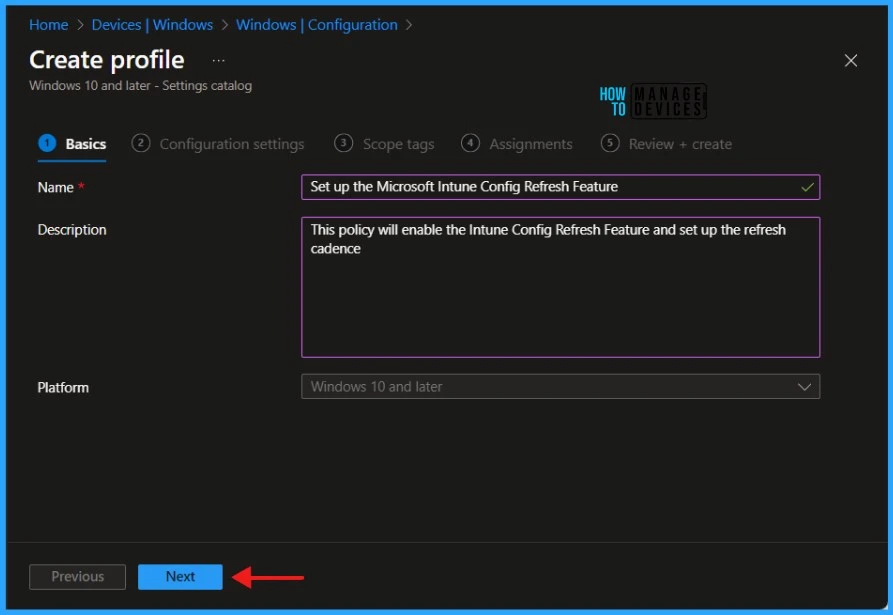893x615 pixels.
Task: Click the Create profile heading
Action: 106,60
